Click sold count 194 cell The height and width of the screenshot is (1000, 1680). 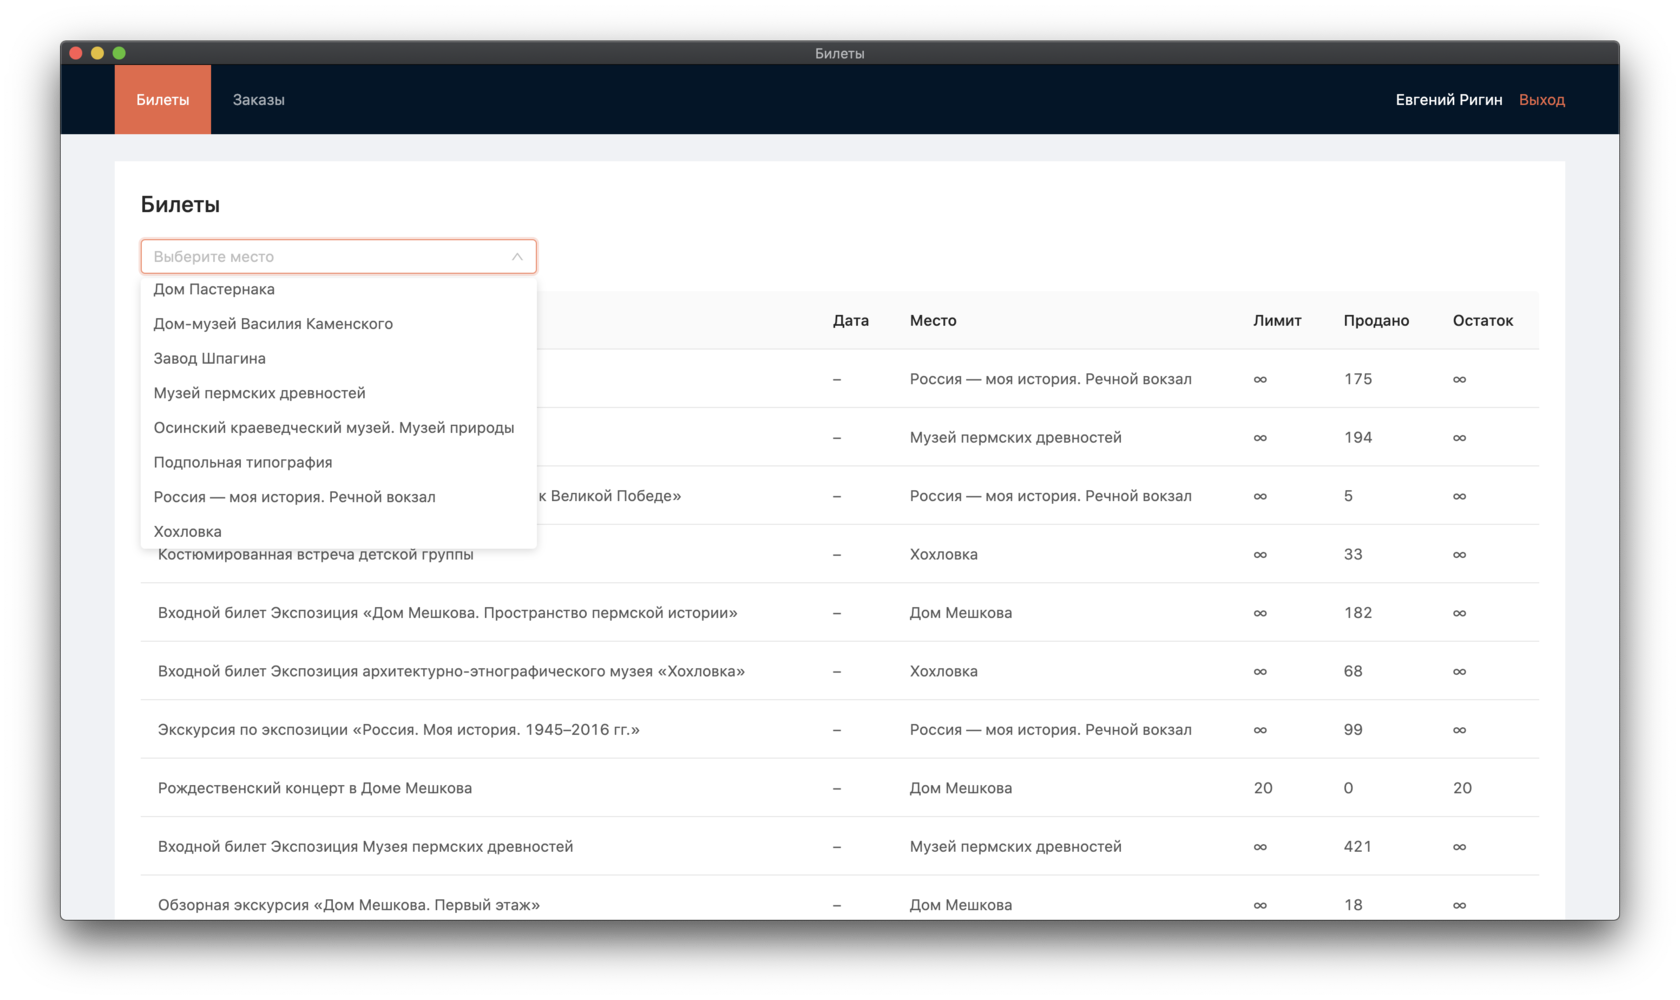(1357, 438)
